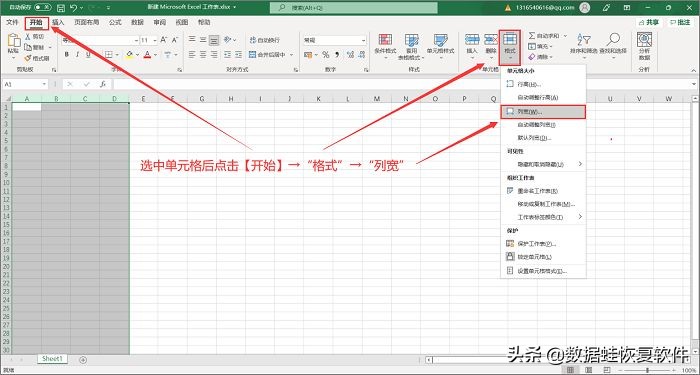
Task: Click the Format (格式) ribbon button
Action: pos(510,47)
